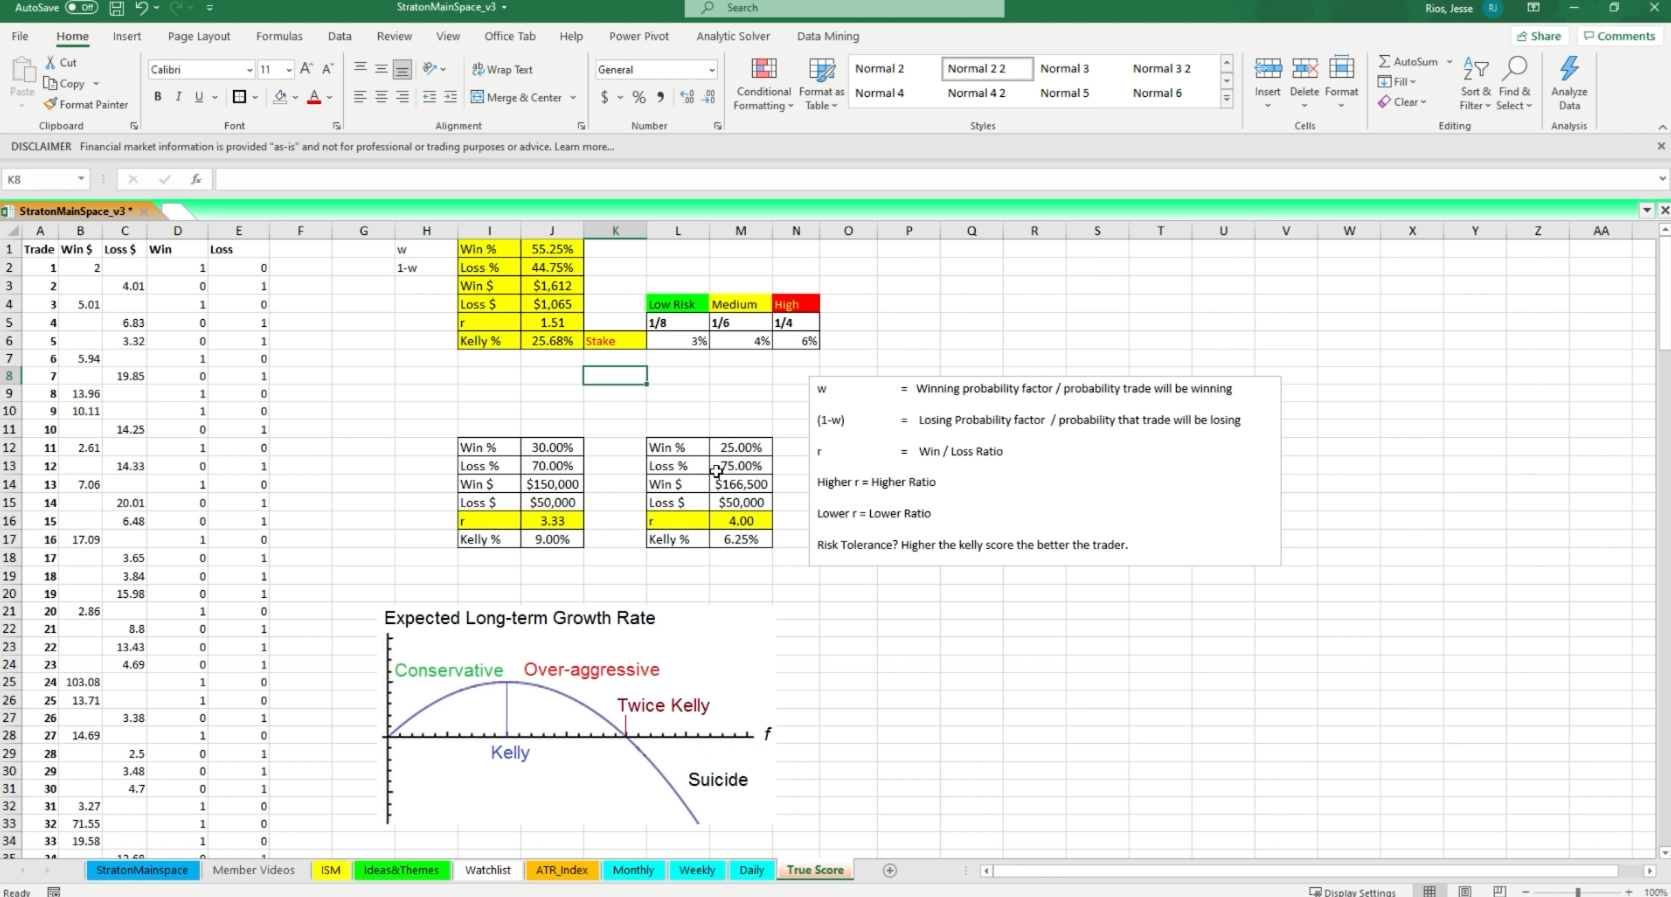Toggle the AutoSave switch
Screen dimensions: 1671x897
click(x=81, y=8)
